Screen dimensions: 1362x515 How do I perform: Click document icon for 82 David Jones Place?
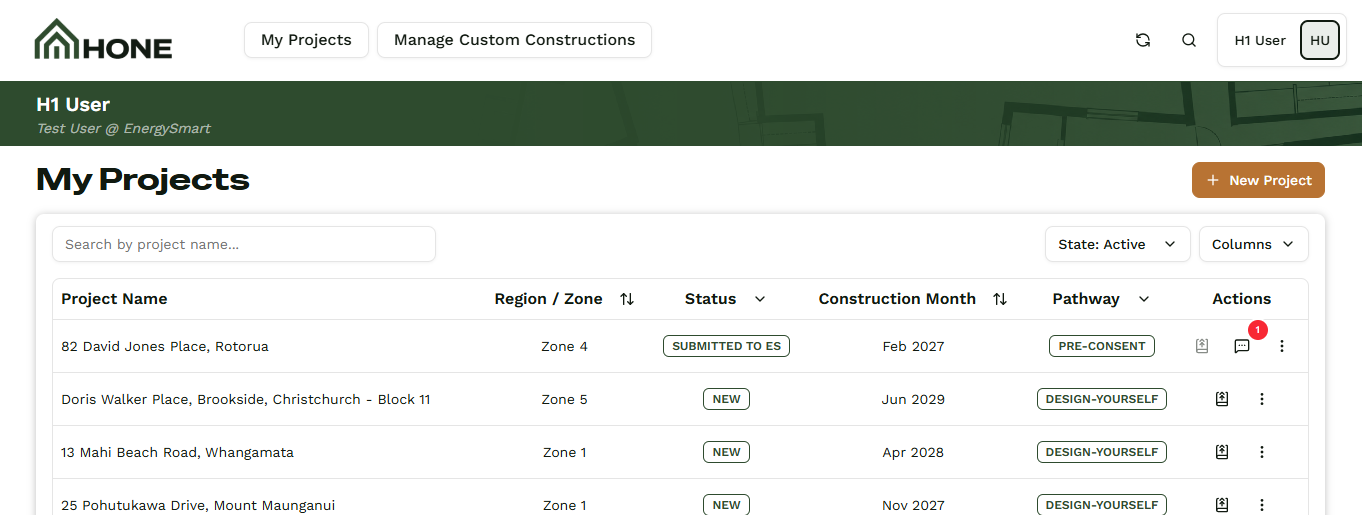(1202, 346)
